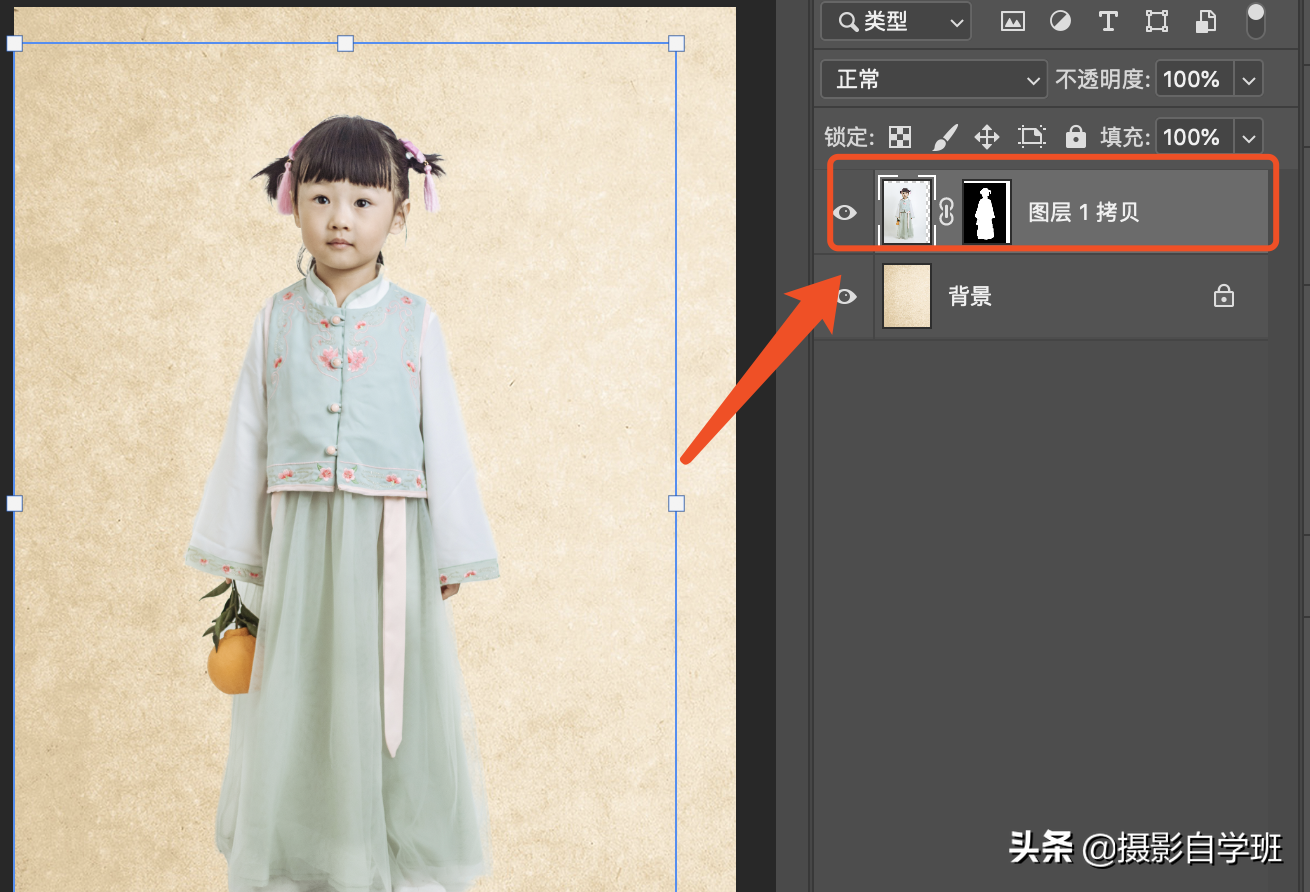
Task: Filter layers by shape layers icon
Action: pos(1157,21)
